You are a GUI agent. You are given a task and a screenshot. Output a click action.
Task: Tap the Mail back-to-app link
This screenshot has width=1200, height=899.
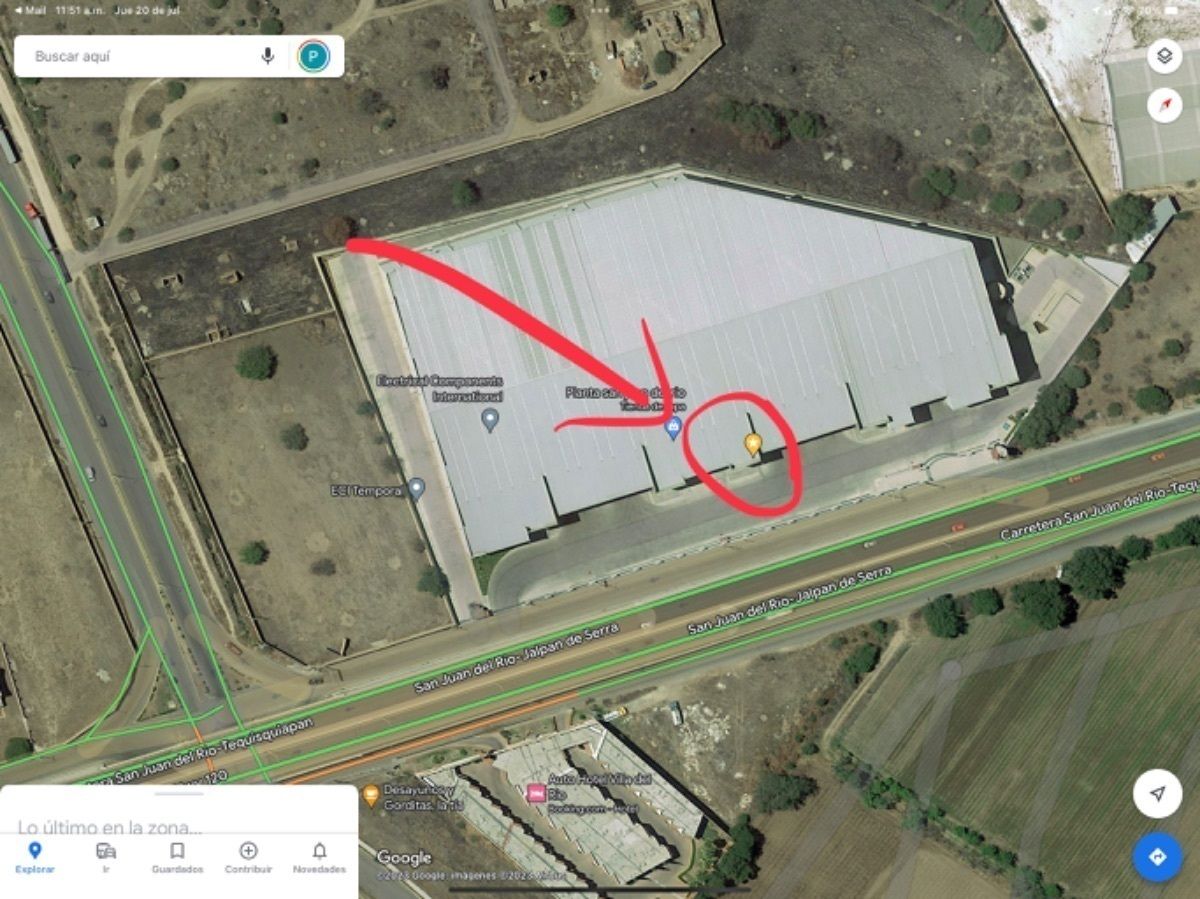pyautogui.click(x=29, y=9)
